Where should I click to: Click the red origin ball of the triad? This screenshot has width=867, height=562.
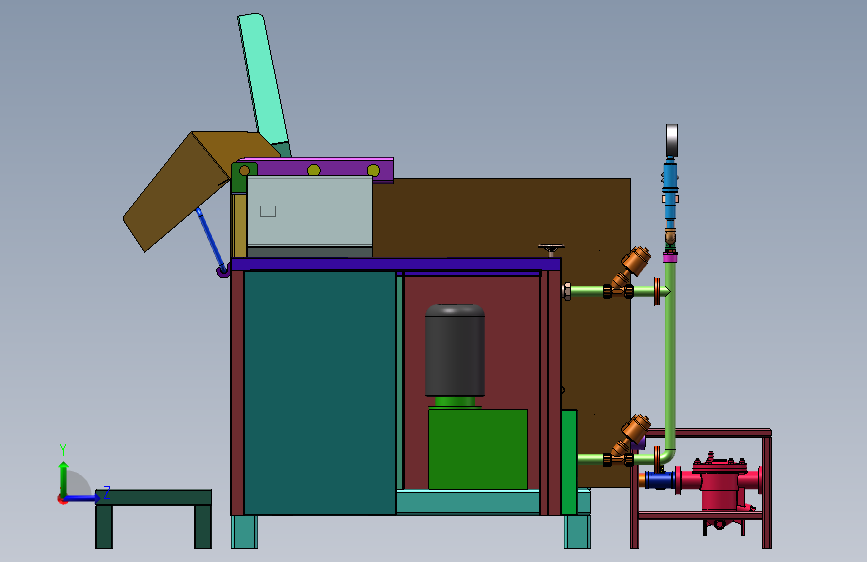[62, 499]
